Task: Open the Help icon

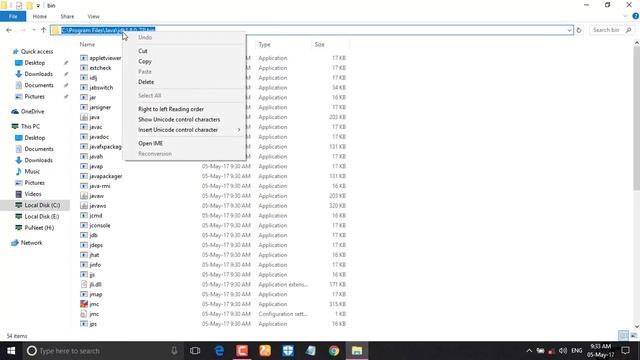Action: click(636, 16)
